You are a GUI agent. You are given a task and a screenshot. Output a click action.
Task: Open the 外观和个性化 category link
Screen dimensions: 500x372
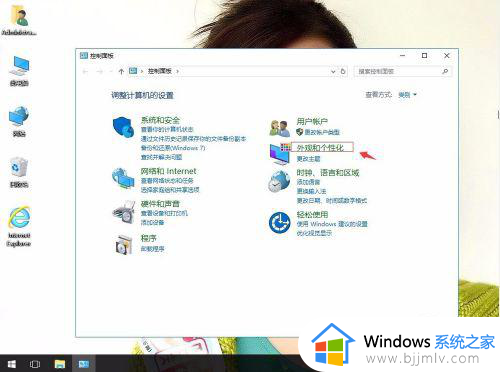320,148
